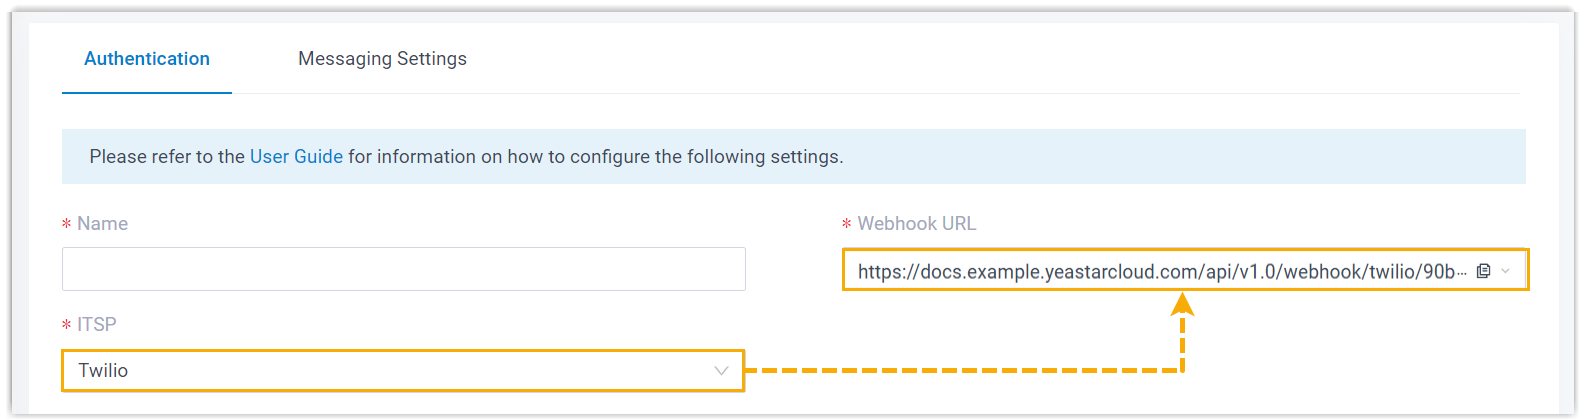
Task: Switch to the Messaging Settings tab
Action: coord(382,59)
